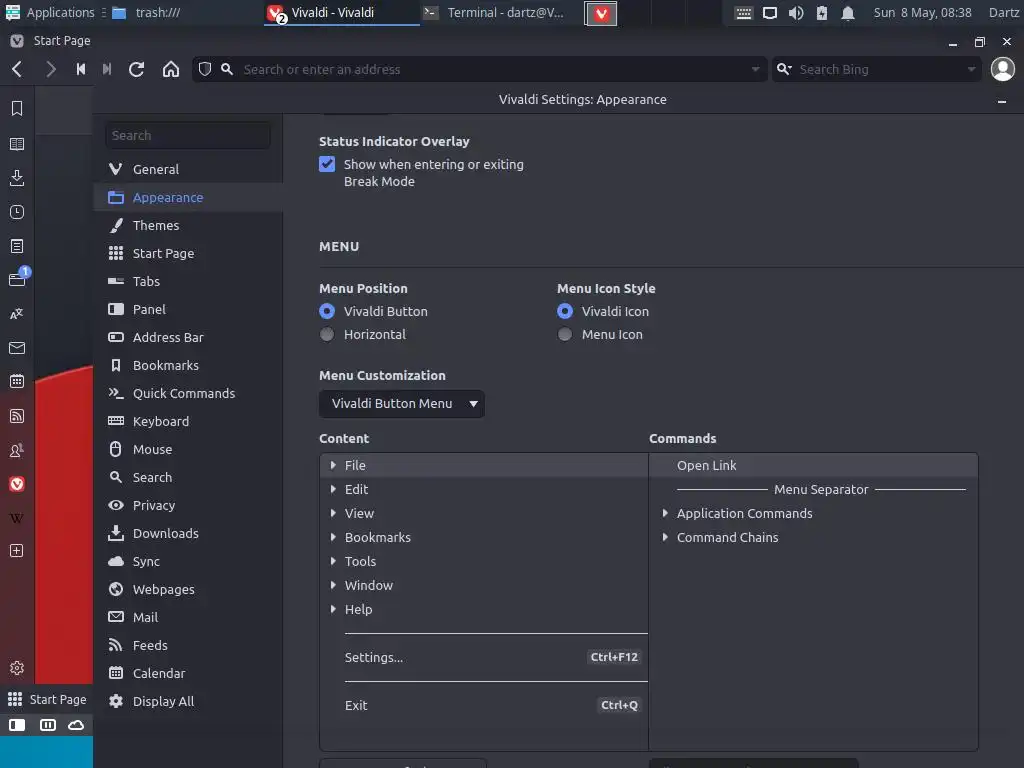
Task: Expand Command Chains
Action: pyautogui.click(x=665, y=537)
